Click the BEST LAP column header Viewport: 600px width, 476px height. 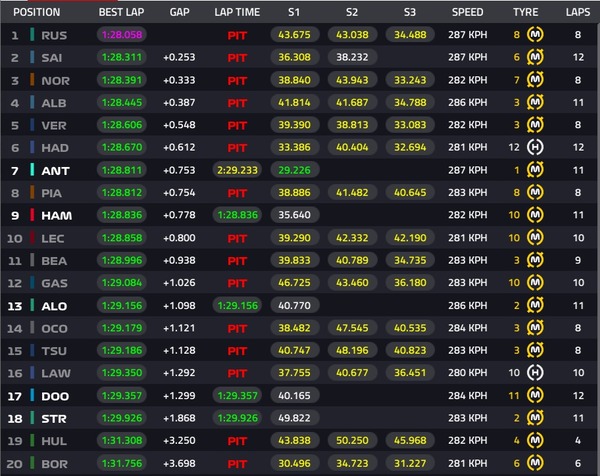(x=121, y=12)
